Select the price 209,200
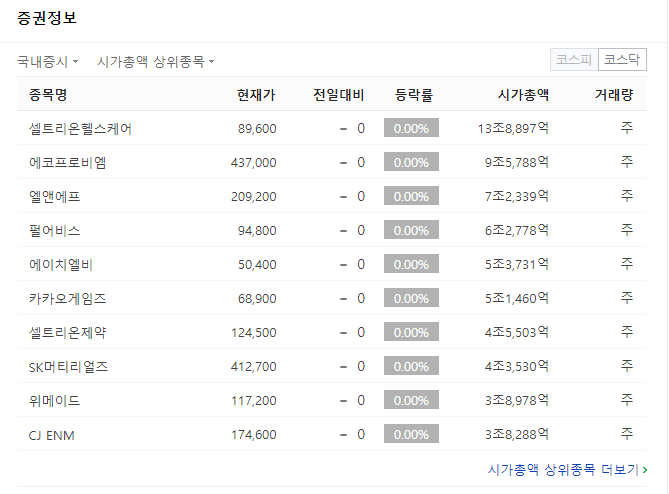 click(x=253, y=197)
